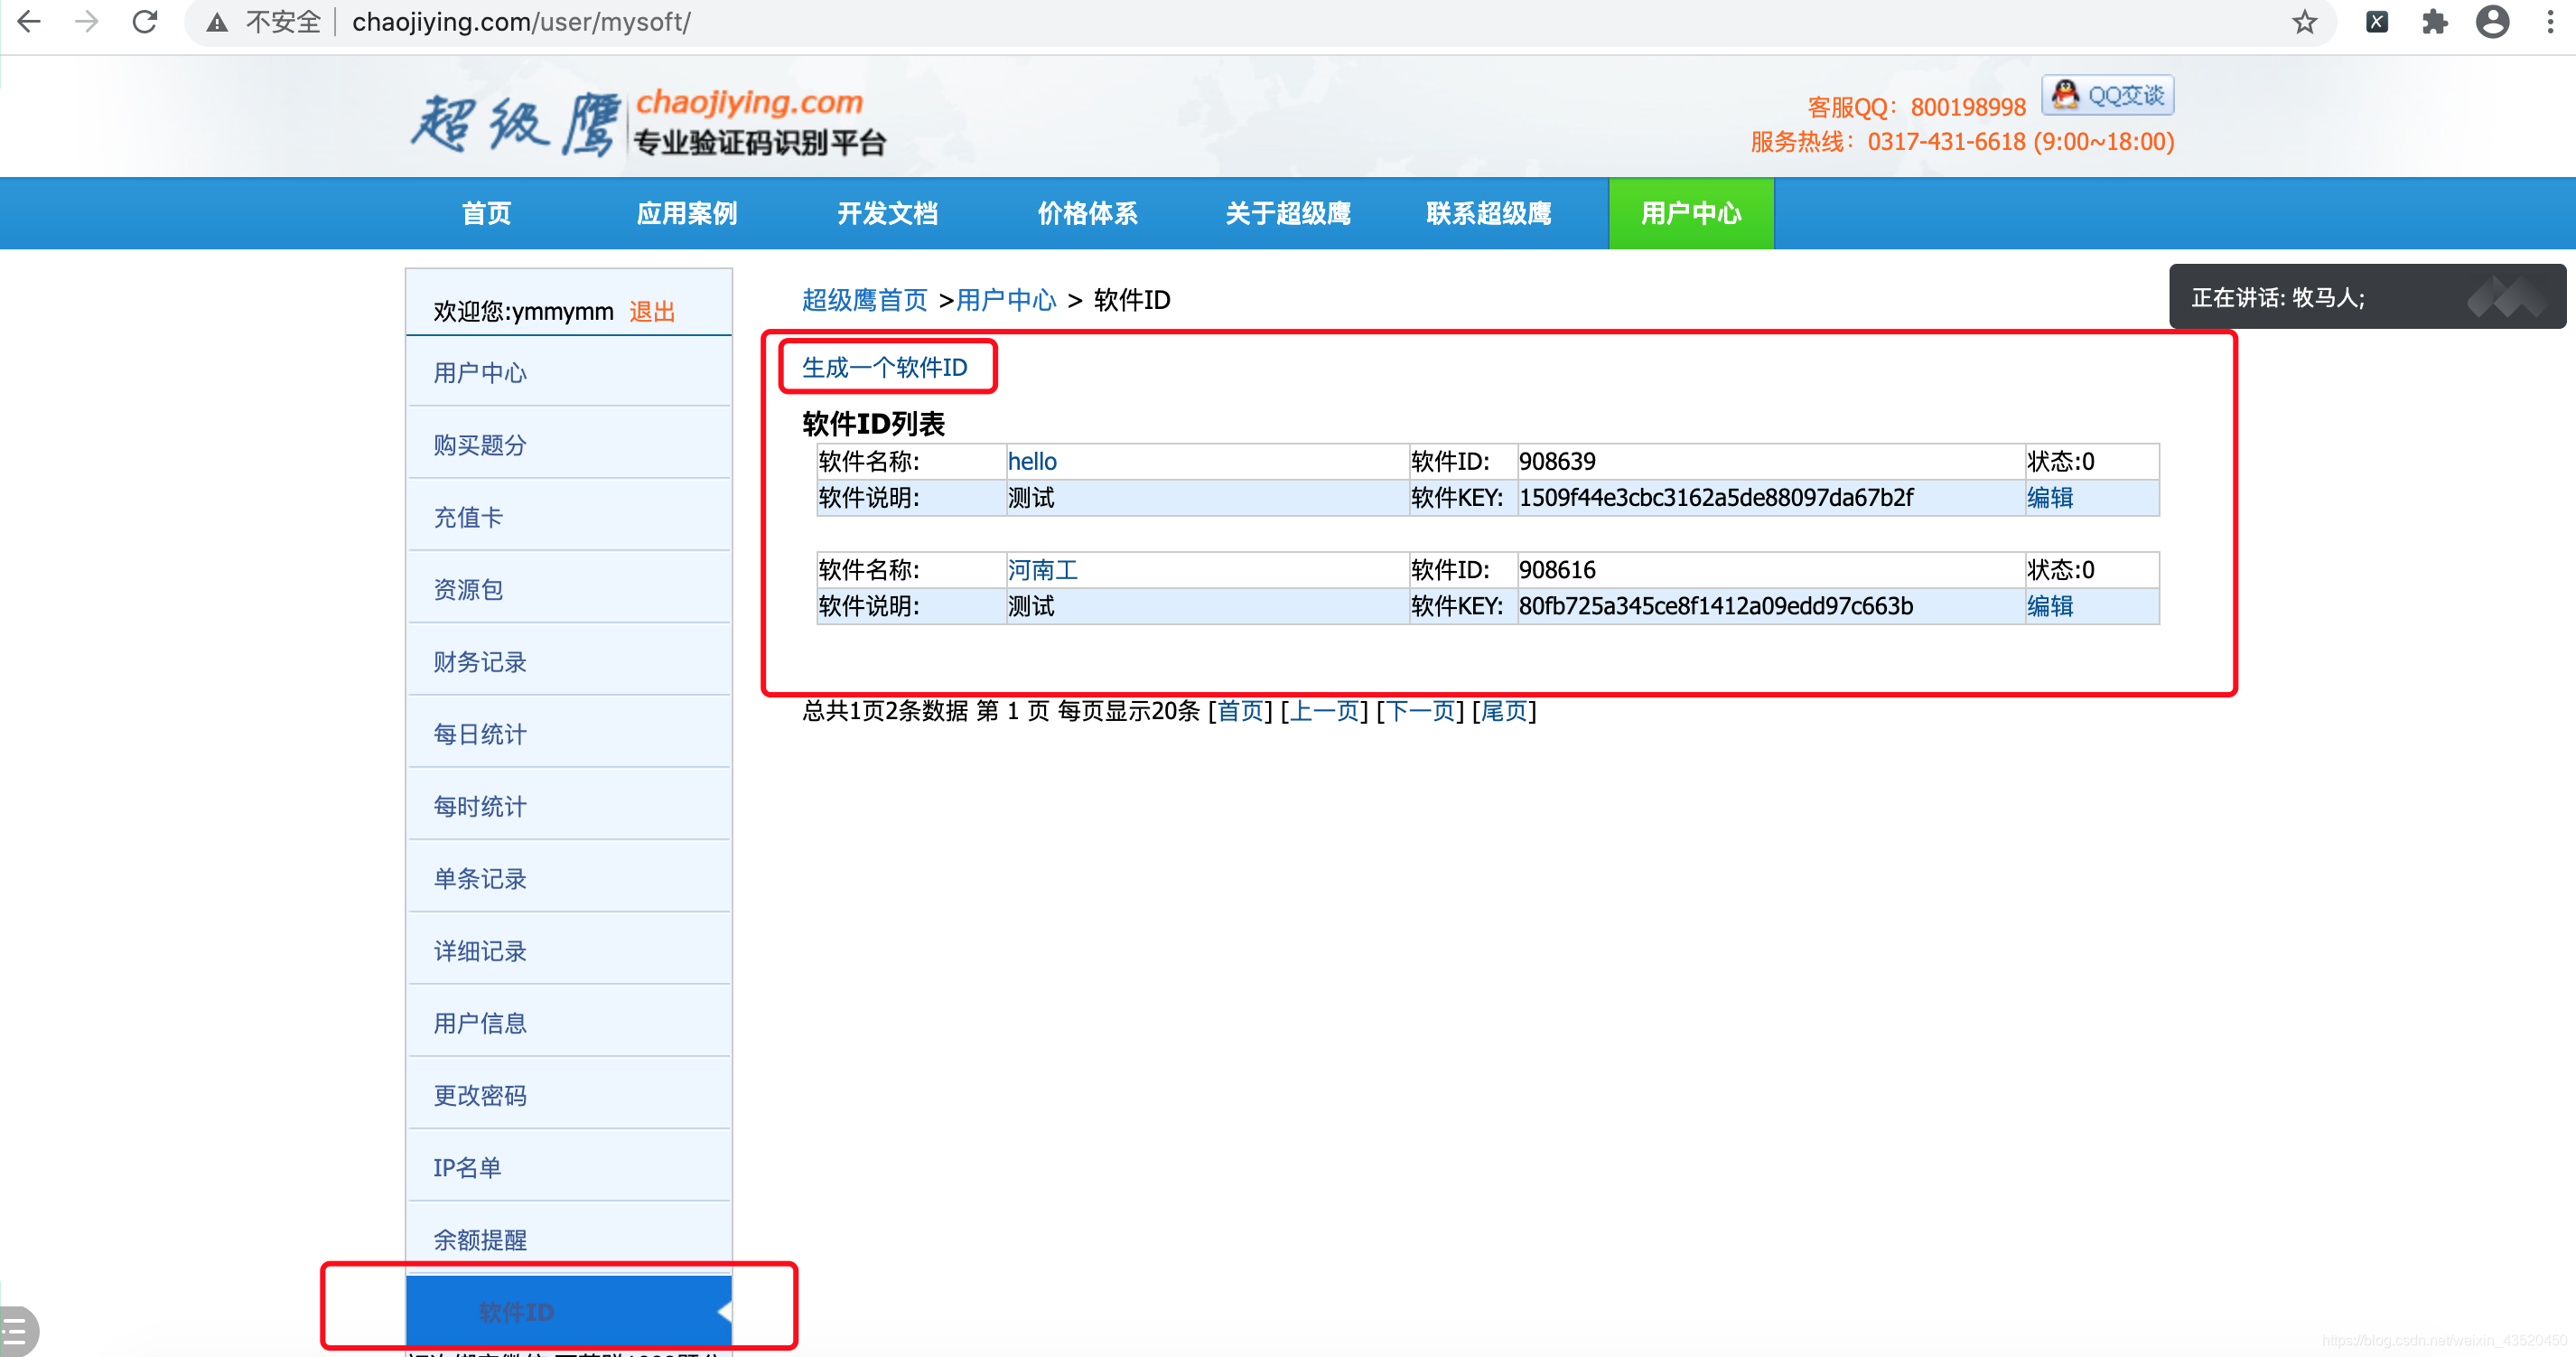
Task: Click the QQ交谈 chat icon button
Action: click(x=2107, y=96)
